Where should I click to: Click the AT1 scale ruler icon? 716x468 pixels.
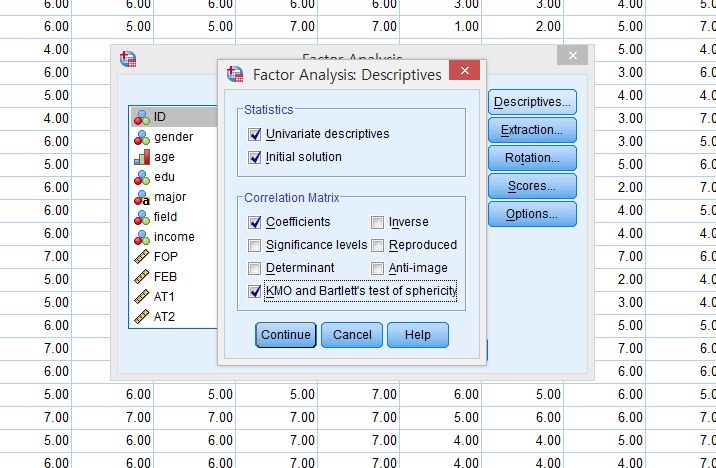[x=142, y=297]
